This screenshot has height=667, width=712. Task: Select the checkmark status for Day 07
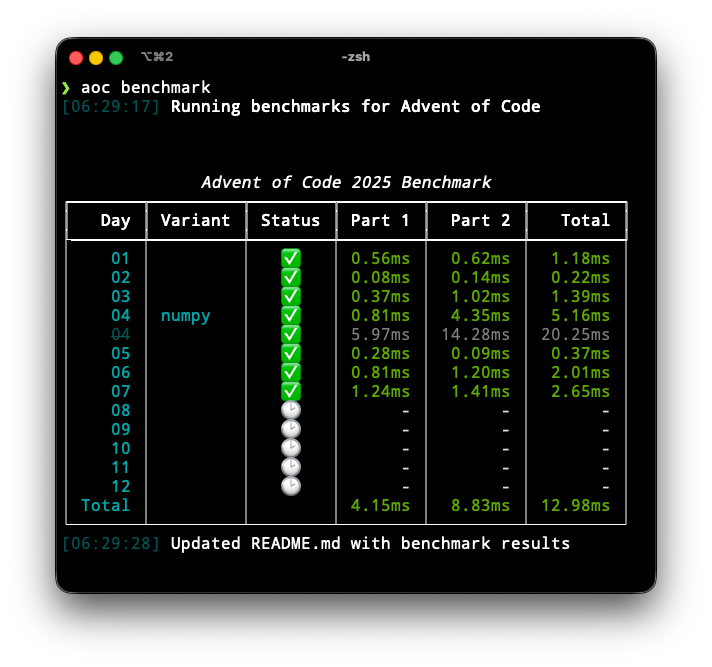[x=291, y=391]
